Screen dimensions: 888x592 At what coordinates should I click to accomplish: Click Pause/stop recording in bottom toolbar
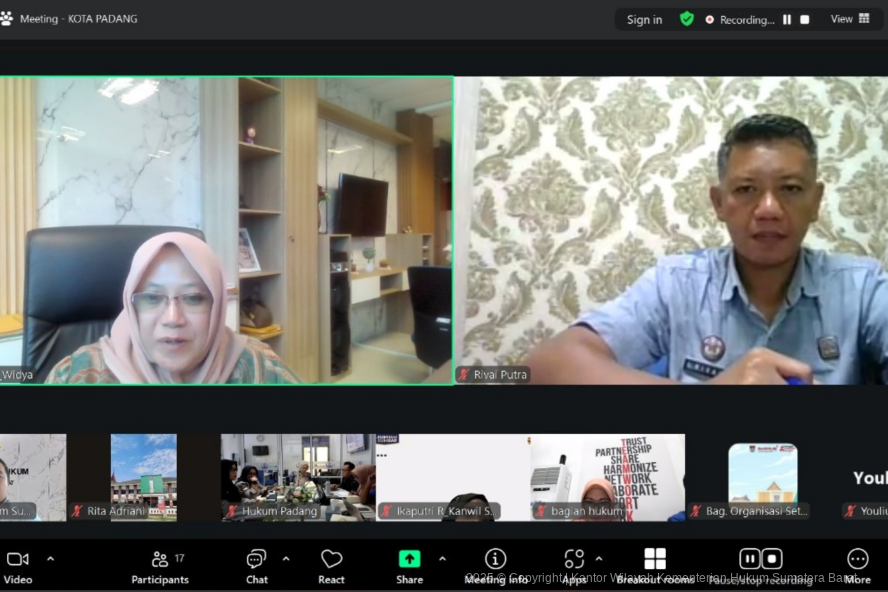[x=760, y=565]
